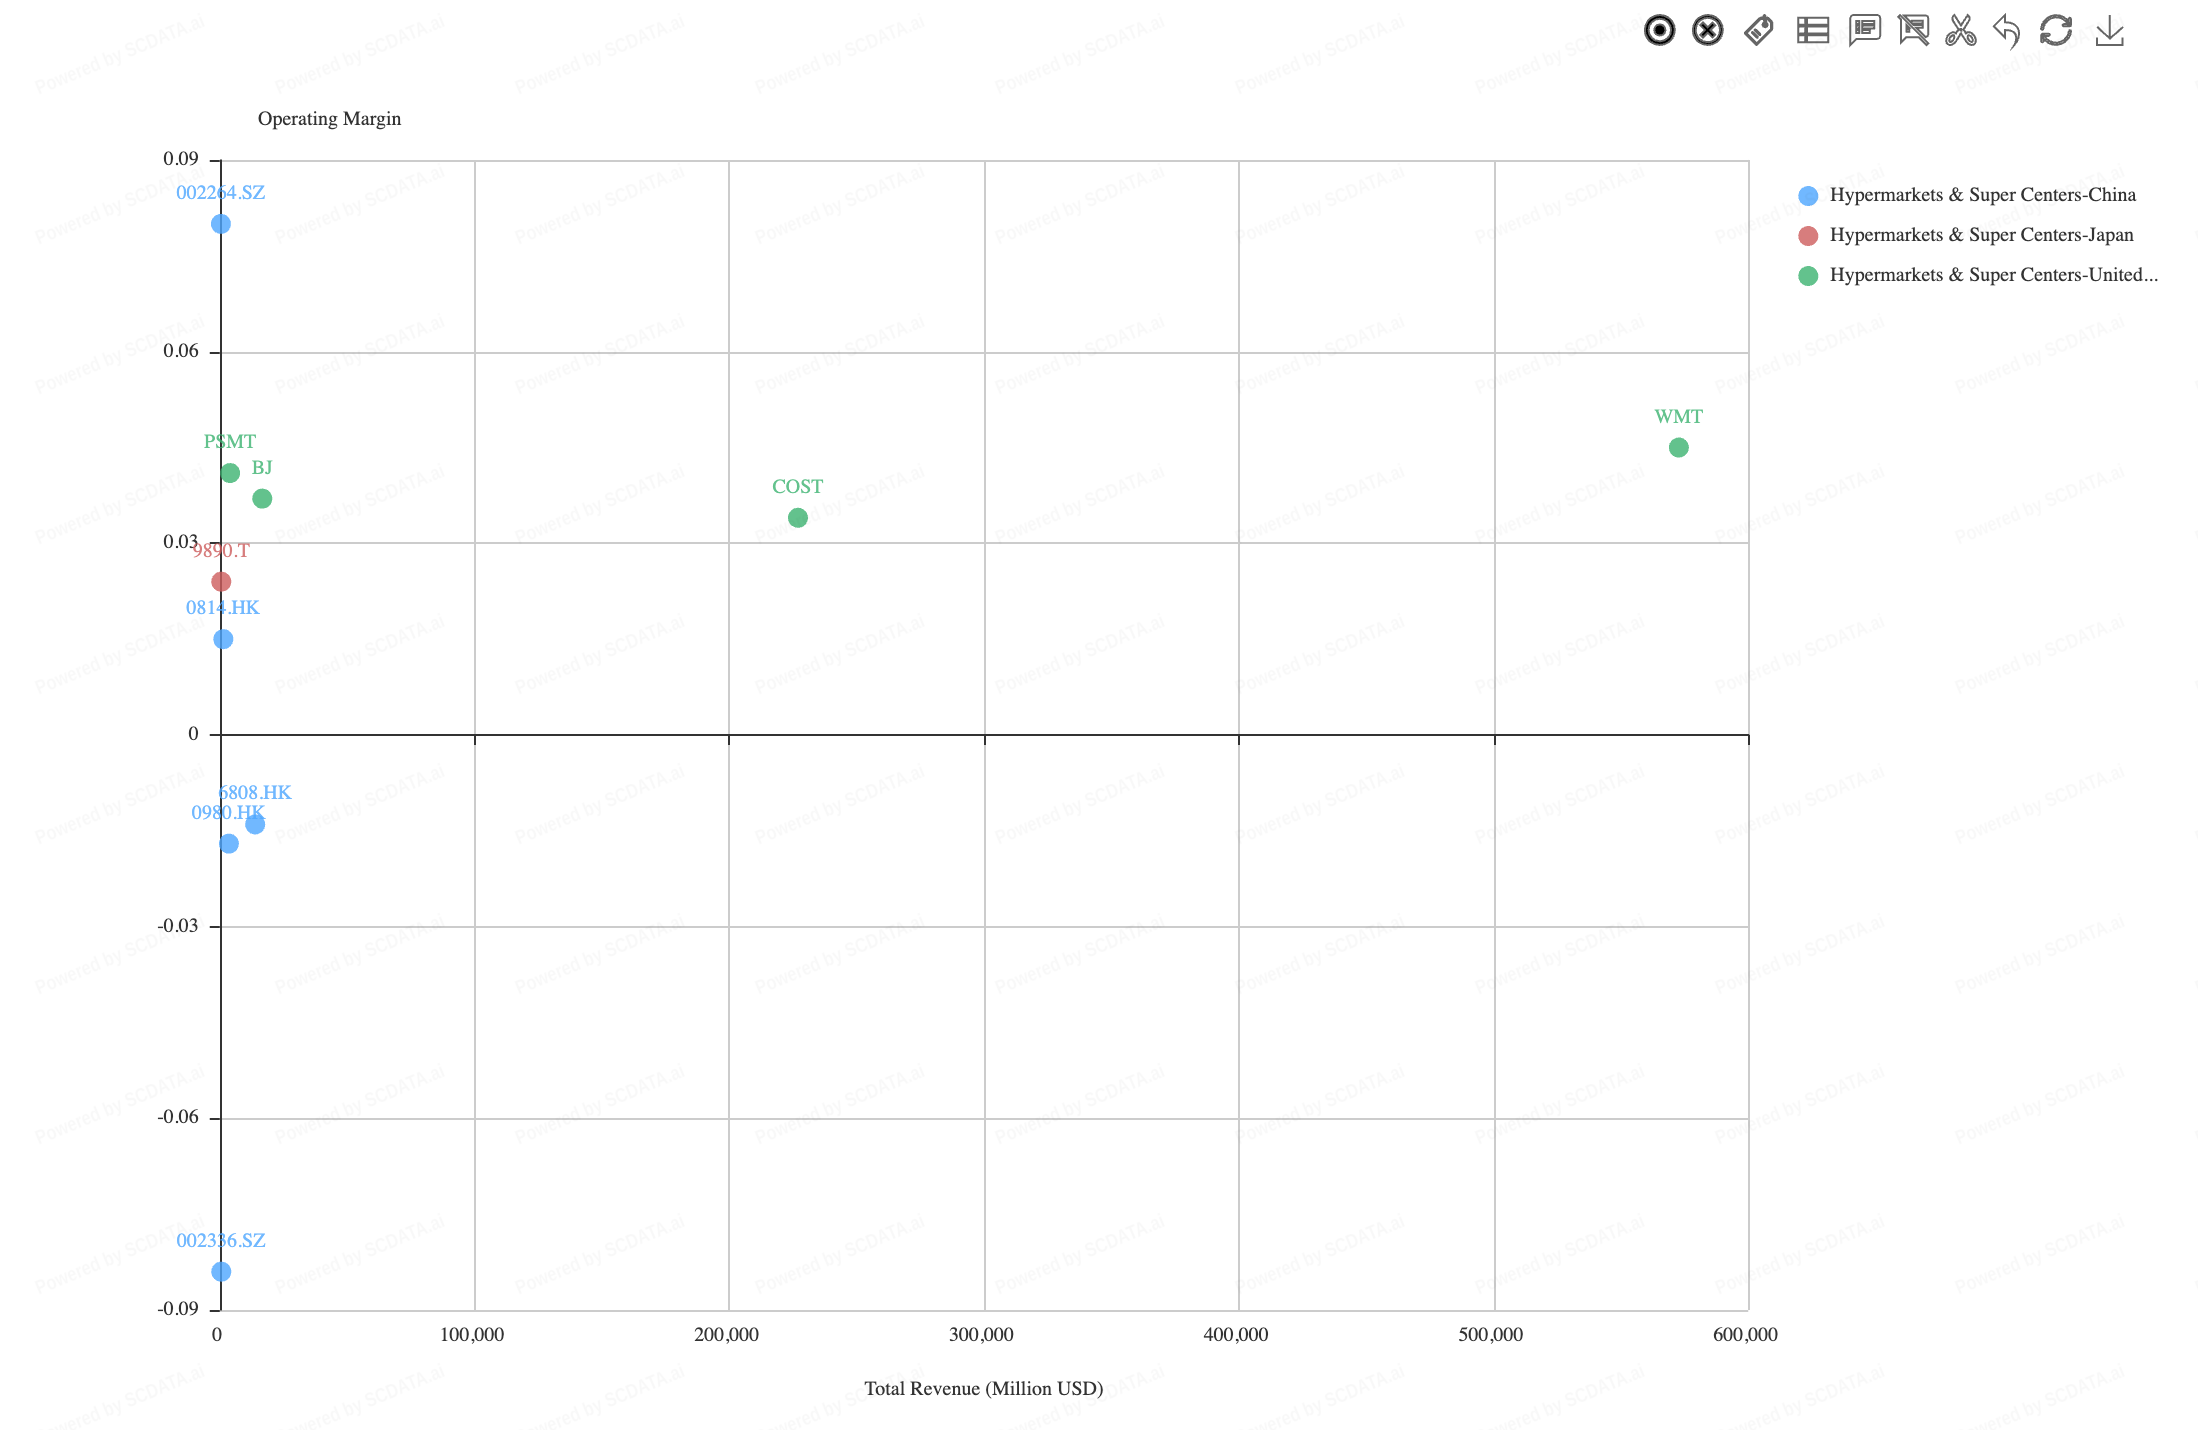Click the blue China legend color dot
The width and height of the screenshot is (2198, 1430).
pyautogui.click(x=1808, y=196)
